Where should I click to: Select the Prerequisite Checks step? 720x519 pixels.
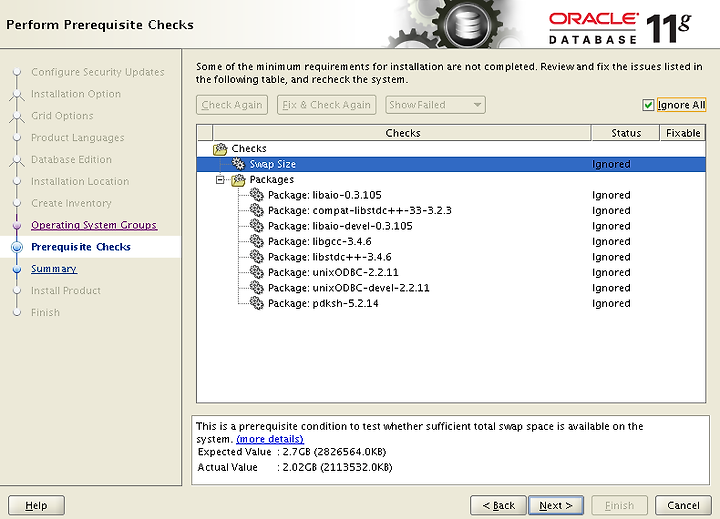(x=81, y=247)
